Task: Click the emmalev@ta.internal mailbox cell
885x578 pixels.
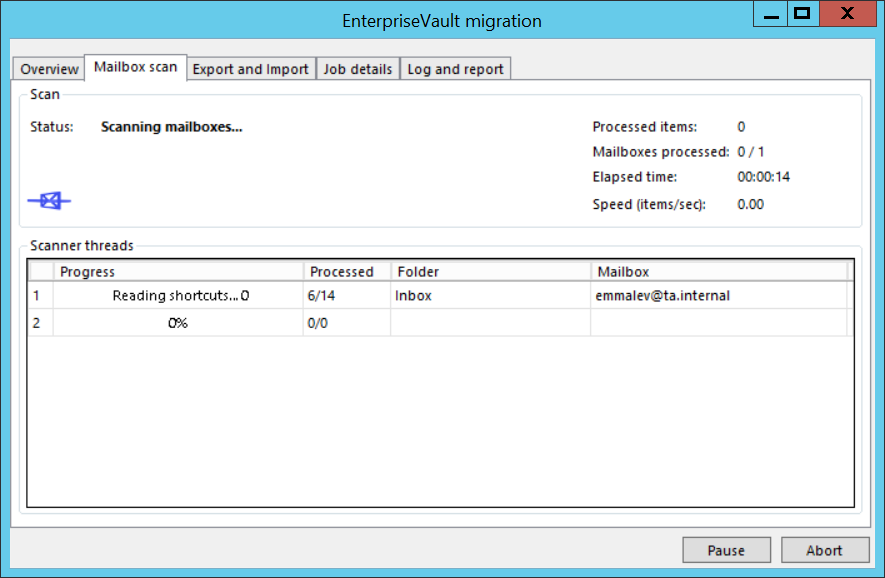Action: (717, 296)
